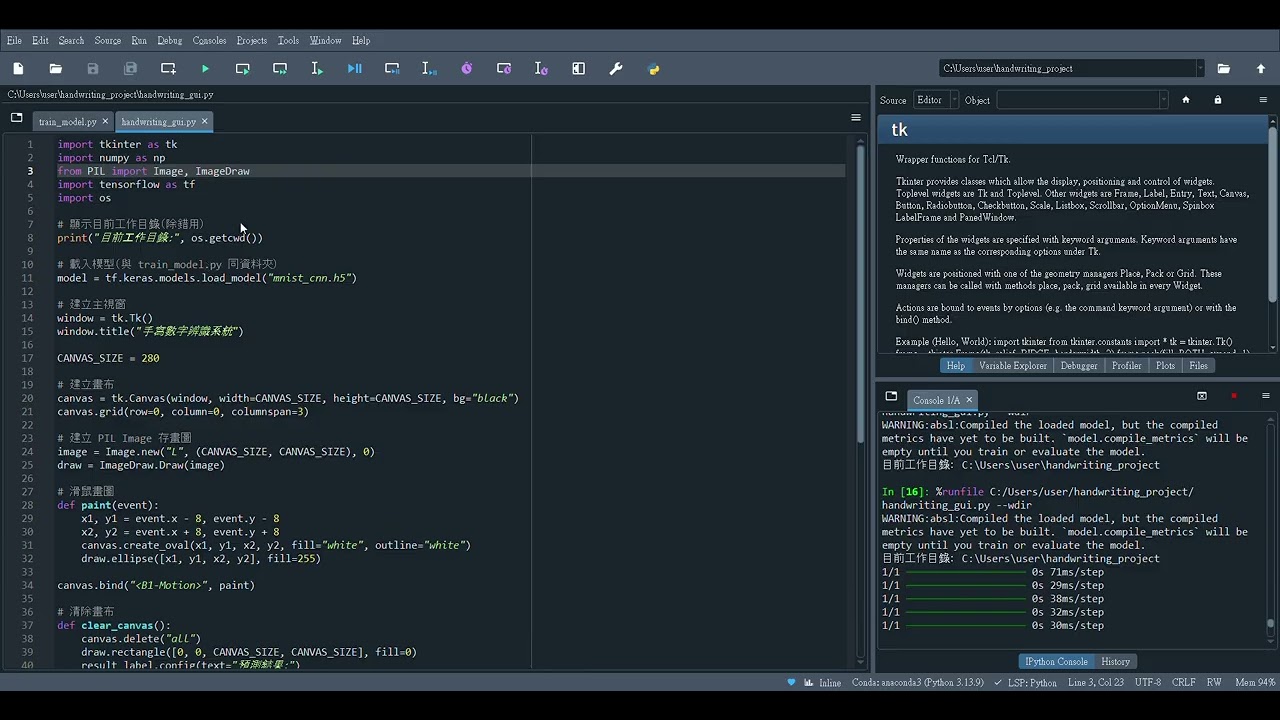The height and width of the screenshot is (720, 1280).
Task: Open the File menu
Action: [x=14, y=41]
